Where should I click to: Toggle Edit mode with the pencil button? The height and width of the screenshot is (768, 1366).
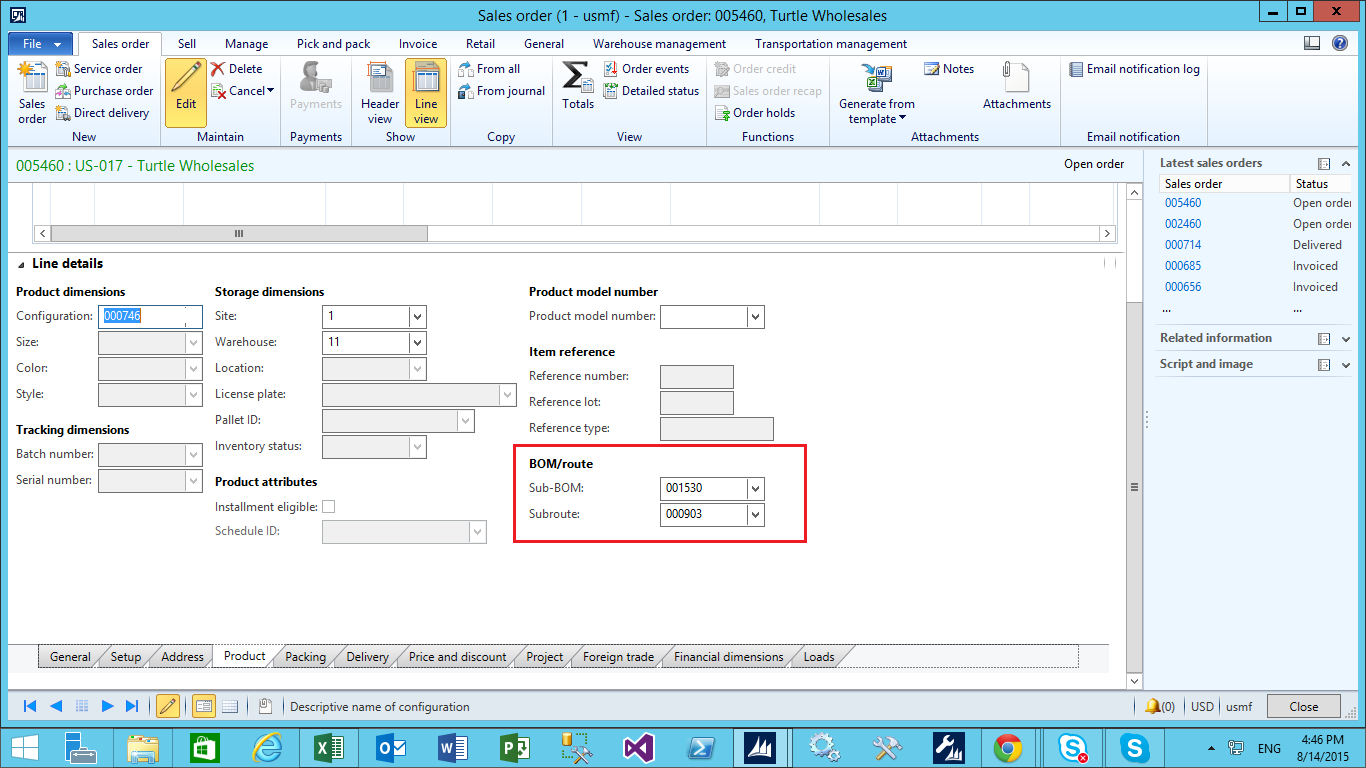click(x=186, y=92)
